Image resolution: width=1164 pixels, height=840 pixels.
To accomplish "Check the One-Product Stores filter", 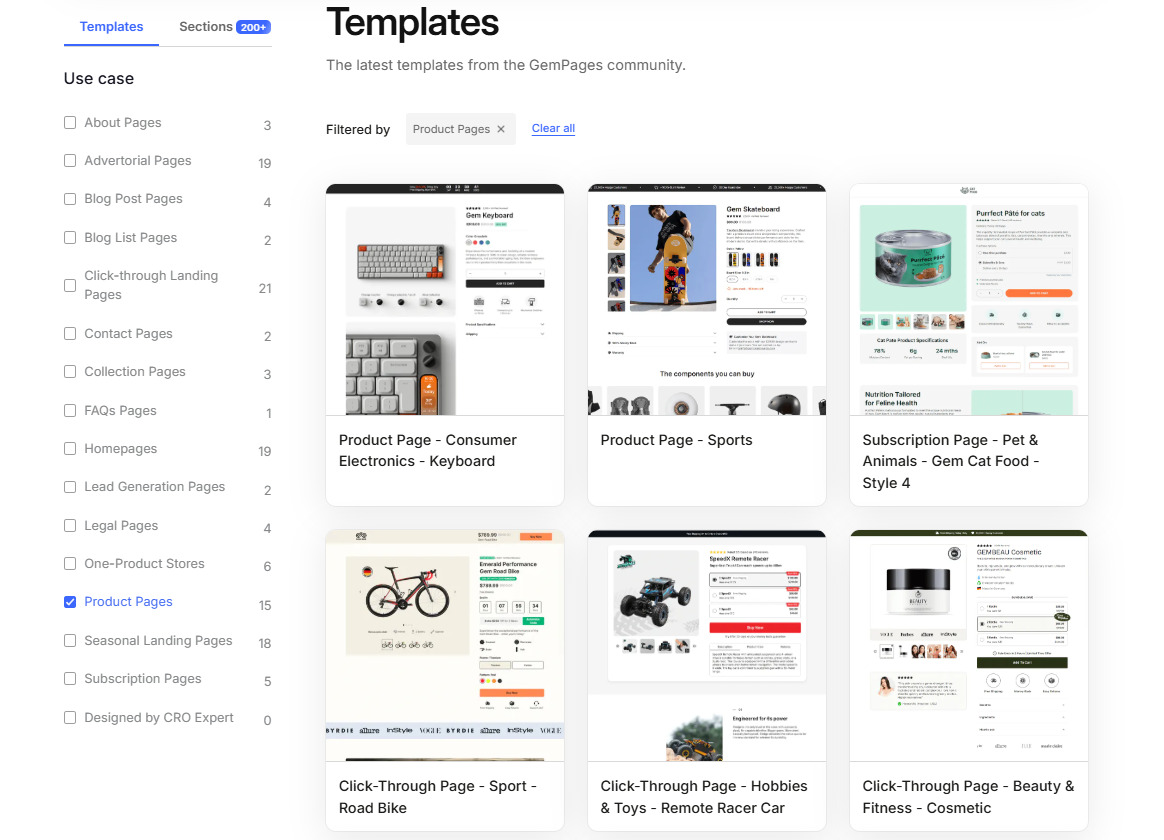I will 69,563.
